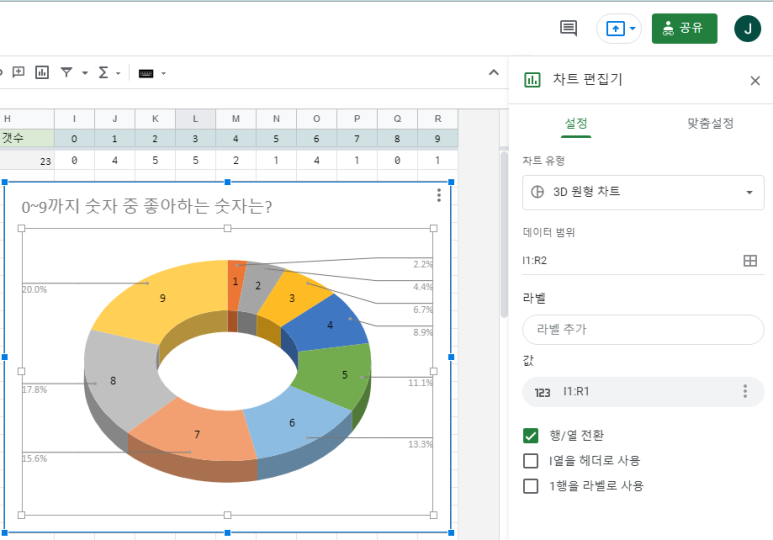Click the vertical sheet scrollbar

[504, 235]
